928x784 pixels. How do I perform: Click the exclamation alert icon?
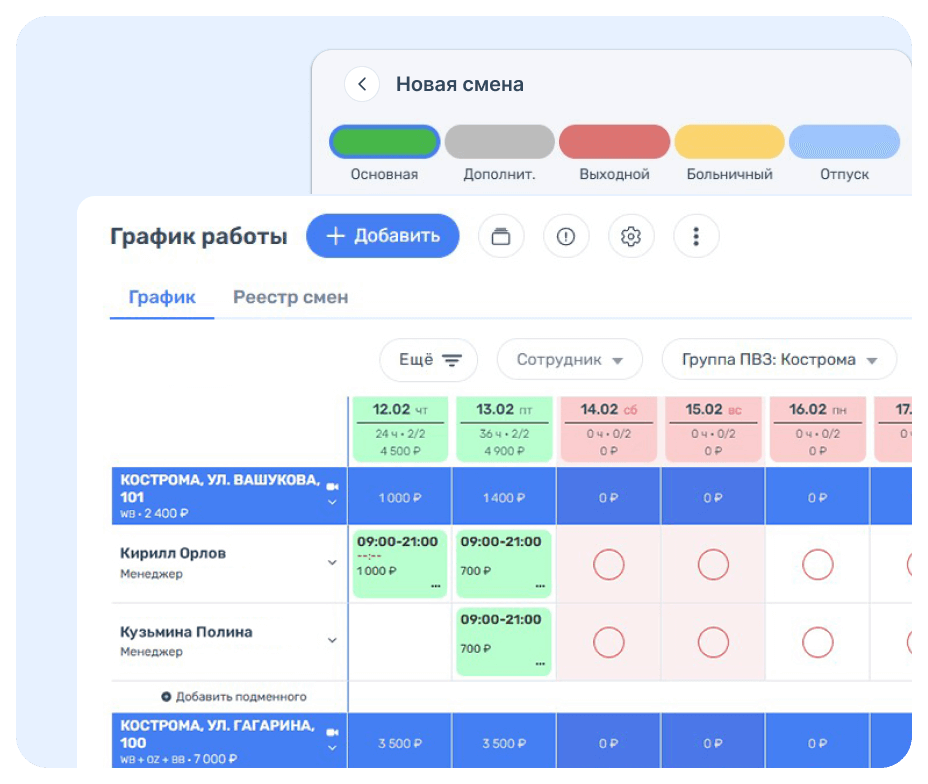tap(566, 237)
